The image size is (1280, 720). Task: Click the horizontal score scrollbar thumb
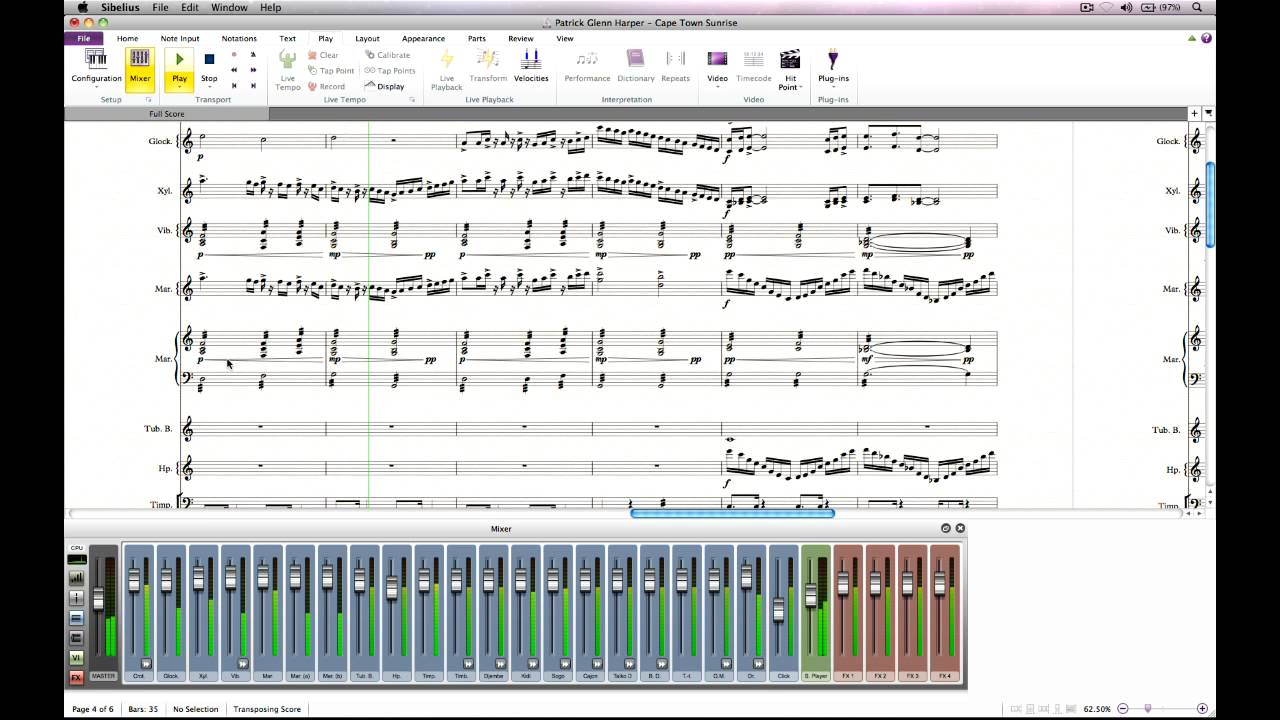[732, 513]
